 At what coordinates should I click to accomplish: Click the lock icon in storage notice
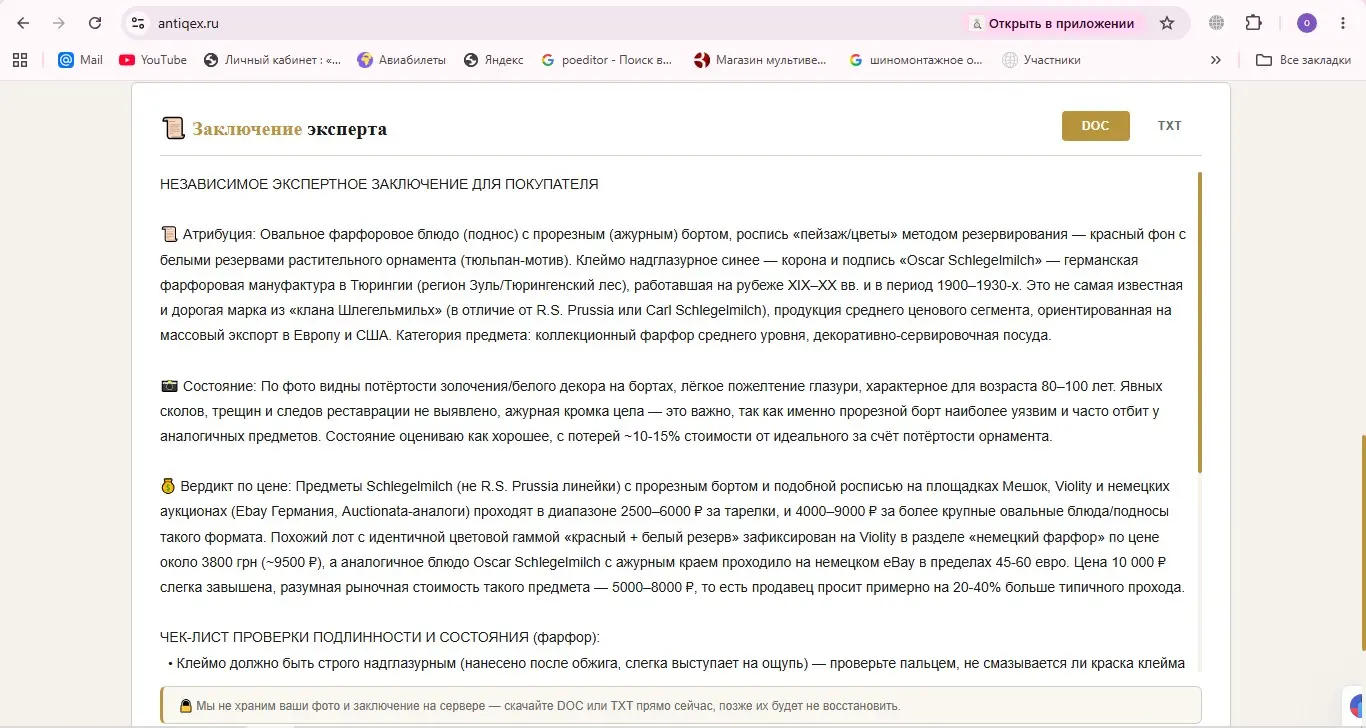(x=186, y=706)
